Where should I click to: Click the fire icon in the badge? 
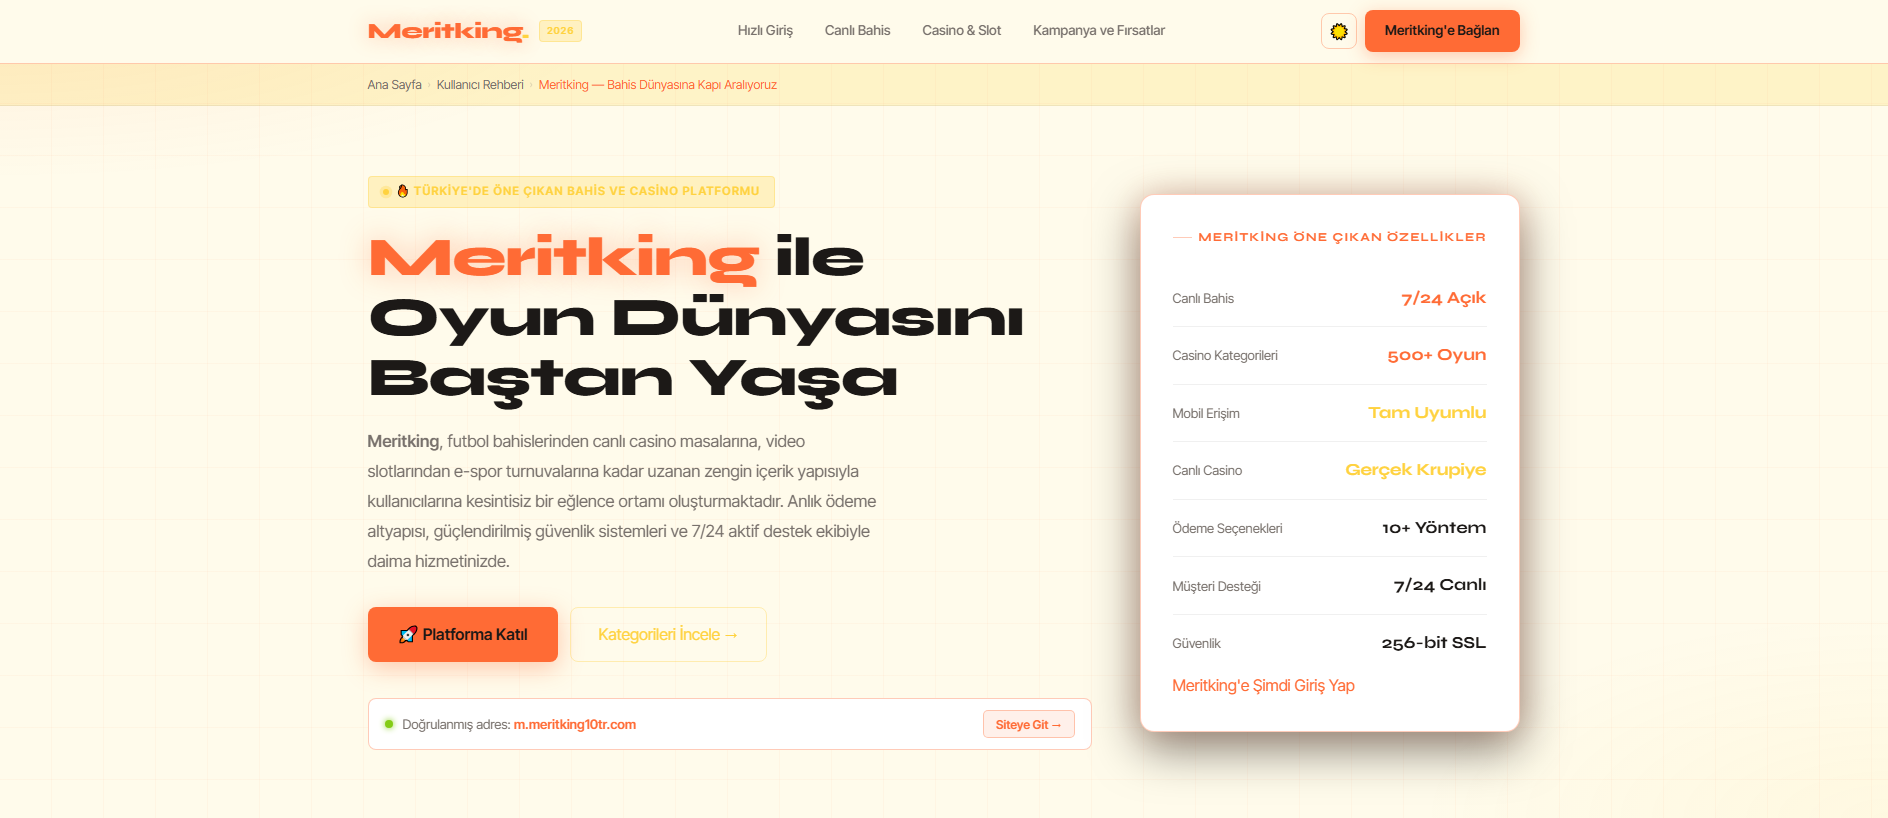[x=403, y=191]
